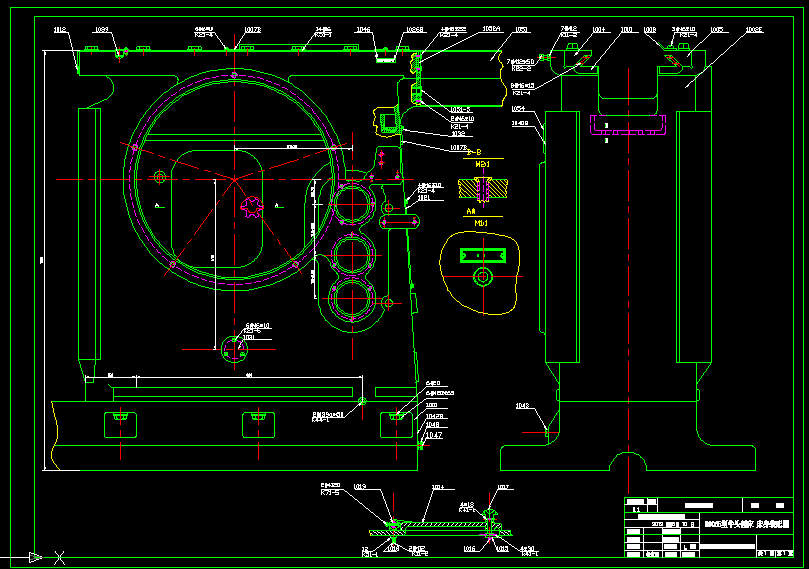Screen dimensions: 809x569
Task: Select the part number label 1047
Action: click(x=434, y=435)
